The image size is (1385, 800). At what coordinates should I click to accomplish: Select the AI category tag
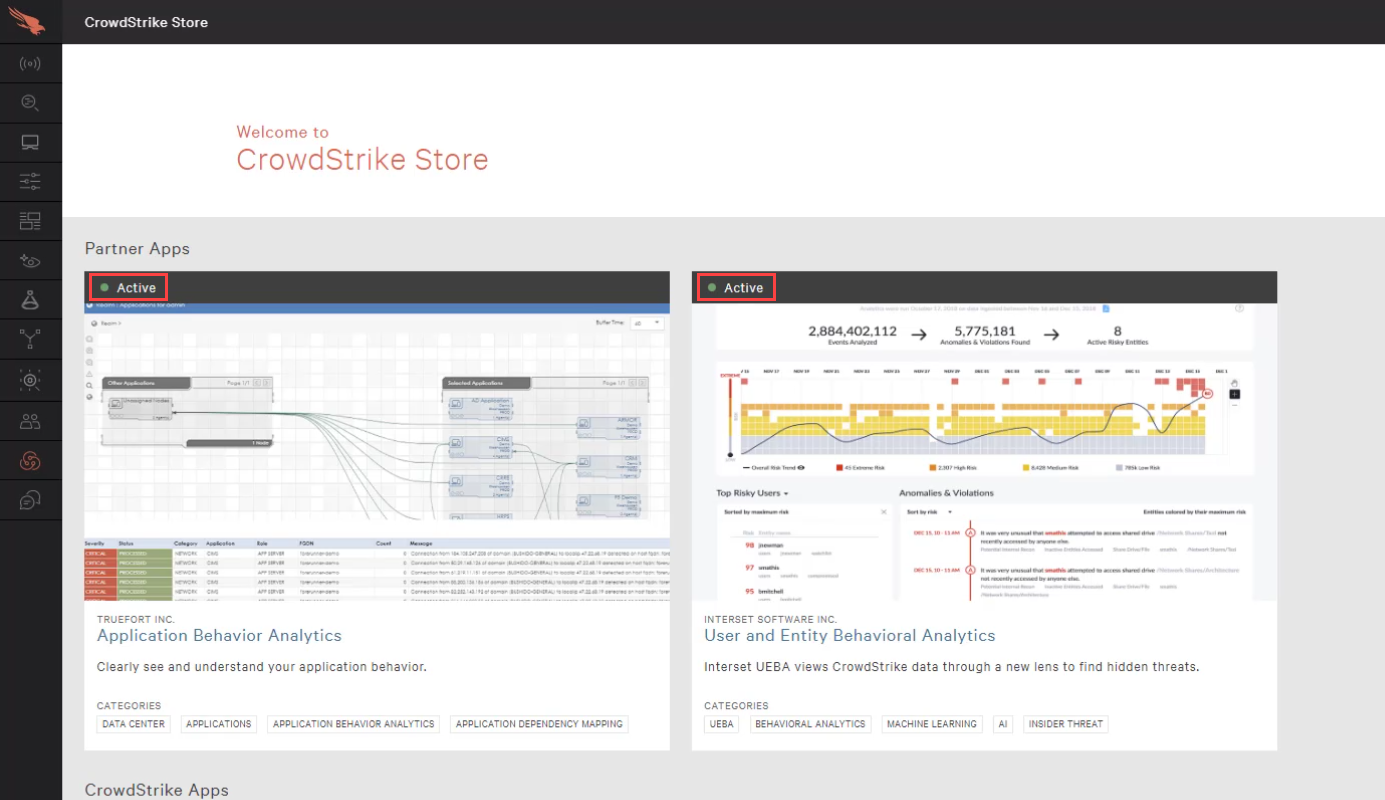click(x=1003, y=724)
